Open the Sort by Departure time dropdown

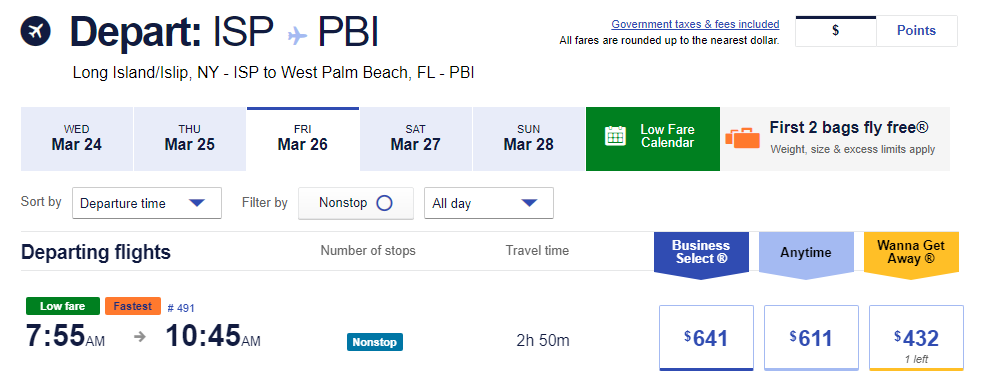click(147, 203)
